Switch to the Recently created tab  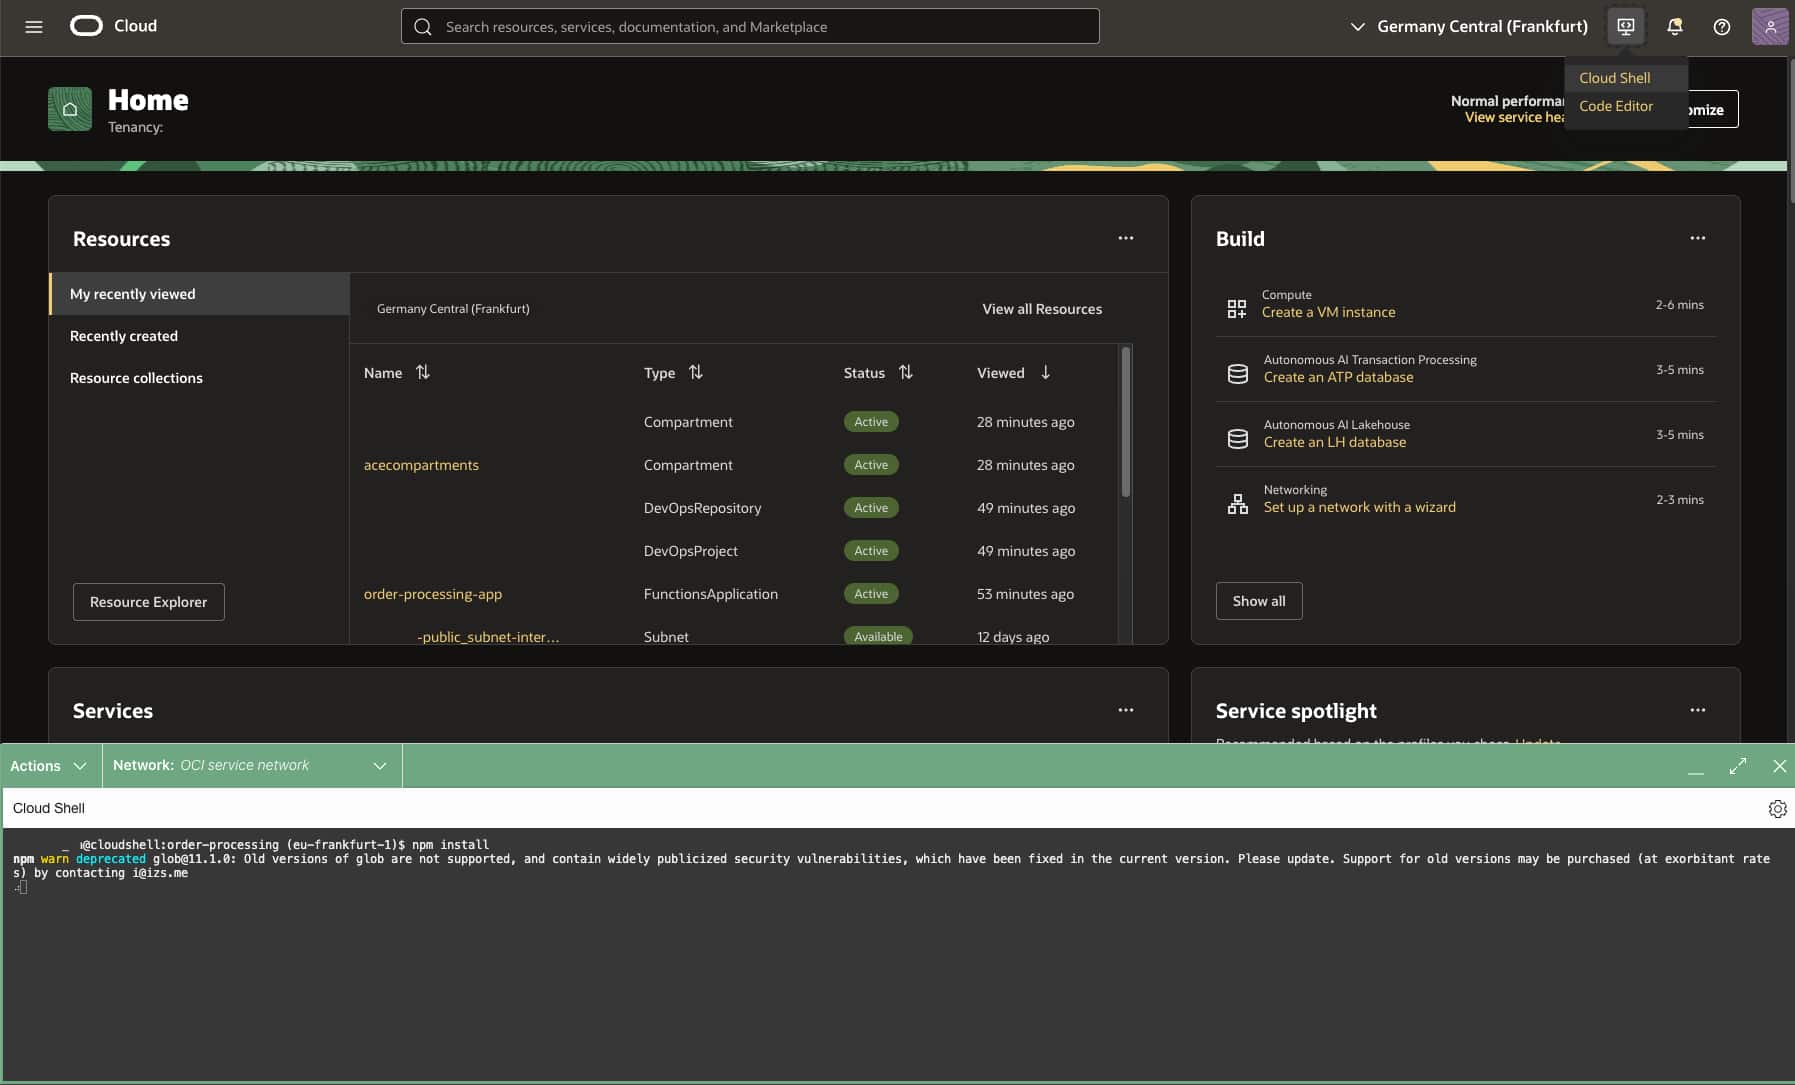click(x=123, y=335)
